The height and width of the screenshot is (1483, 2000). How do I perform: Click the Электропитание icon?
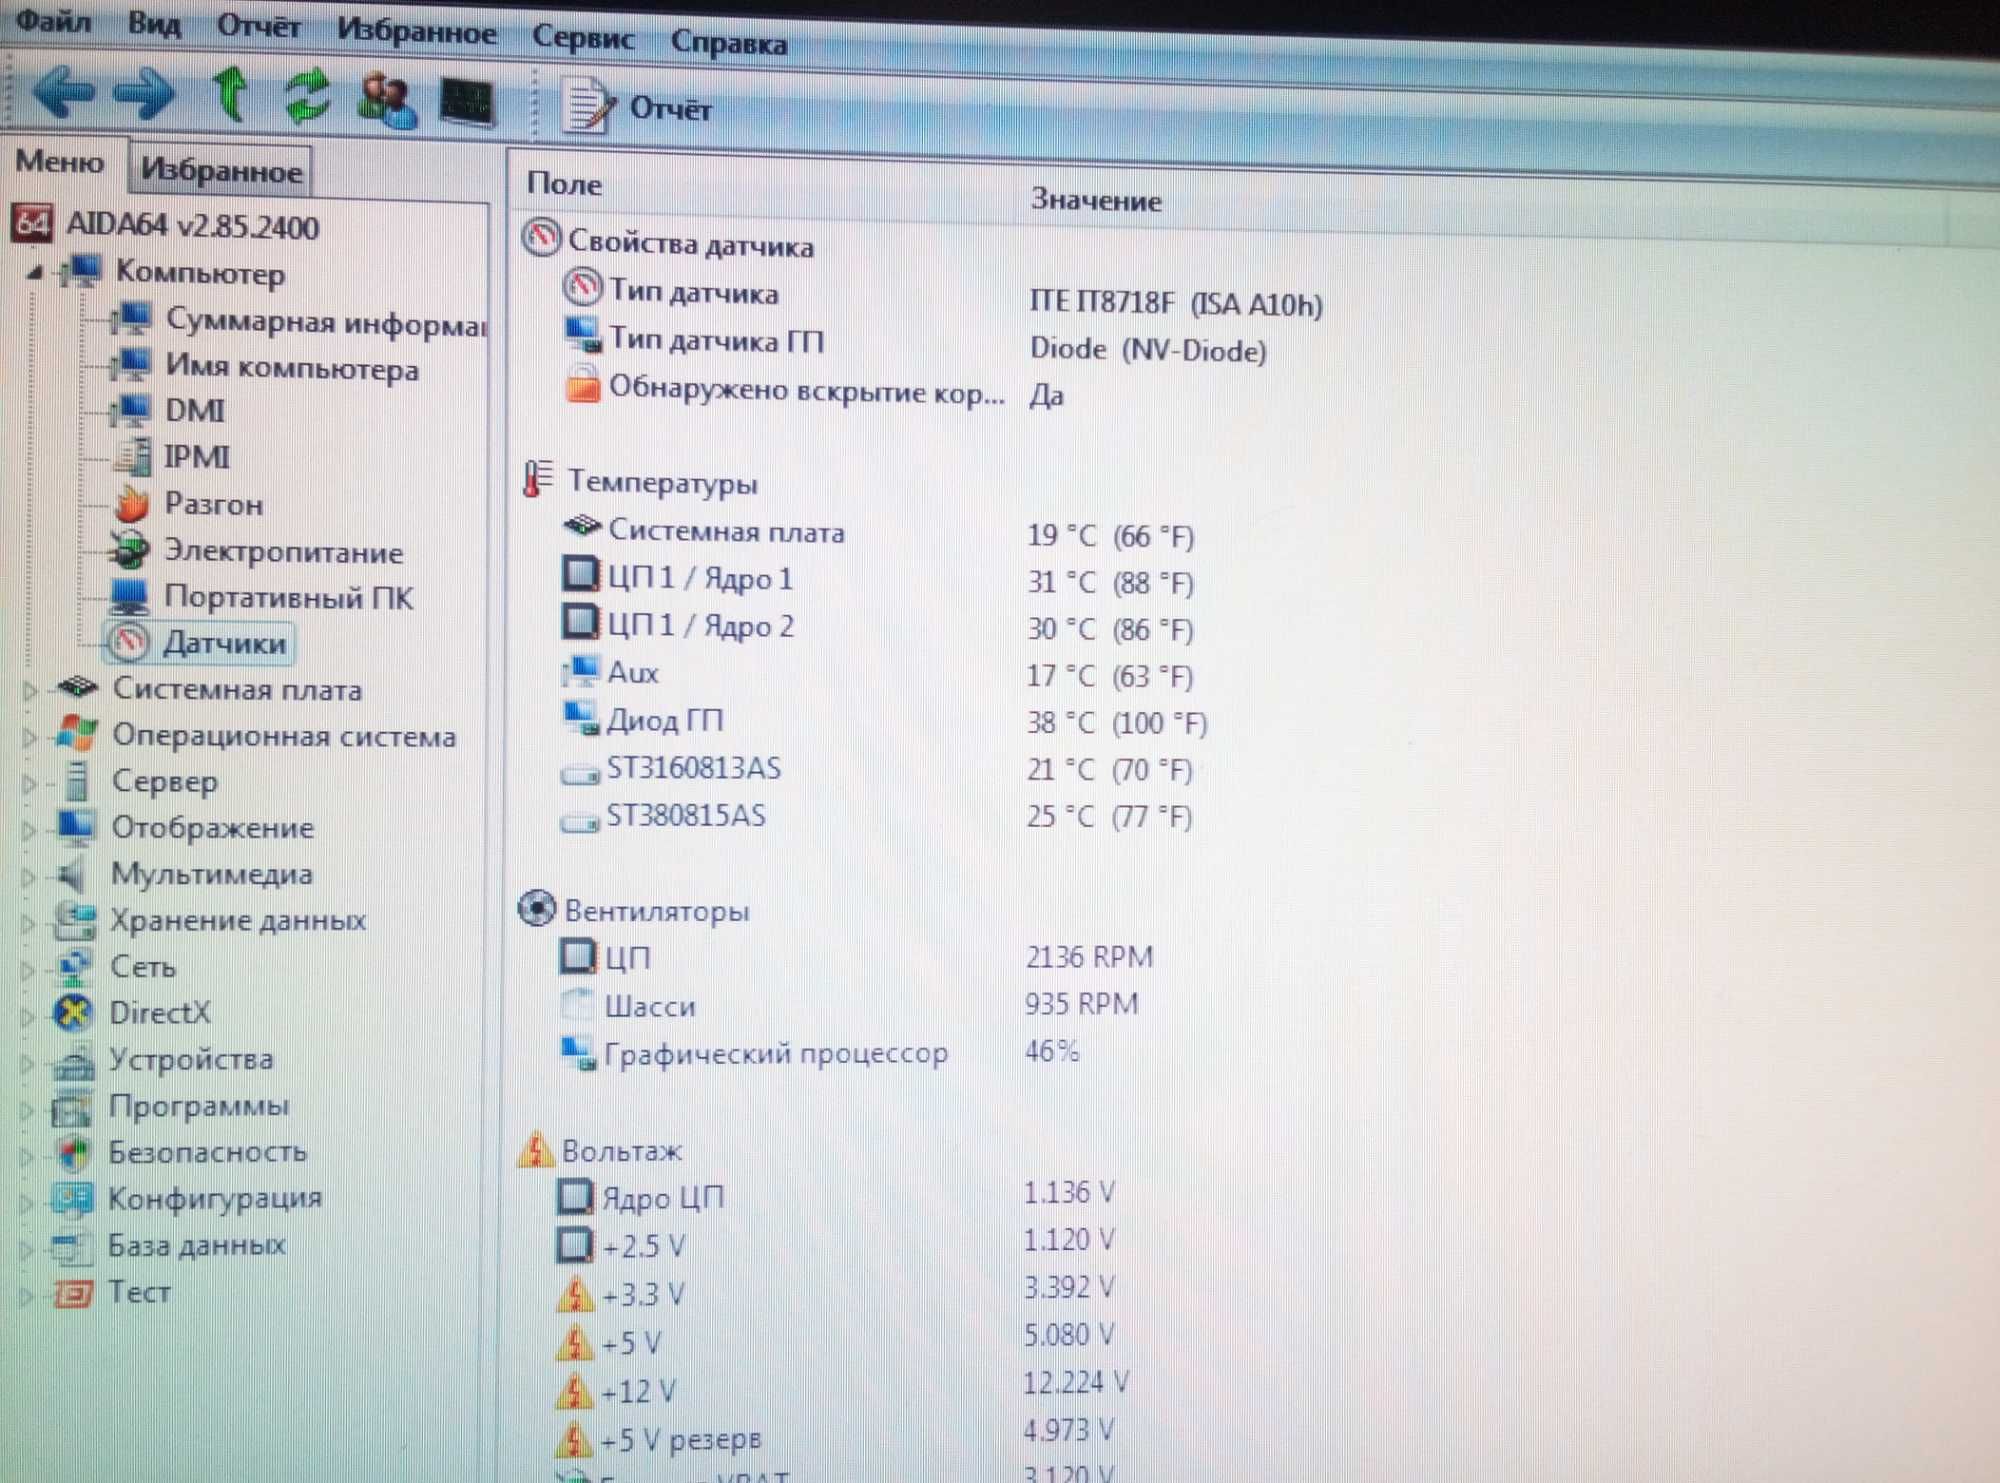130,550
